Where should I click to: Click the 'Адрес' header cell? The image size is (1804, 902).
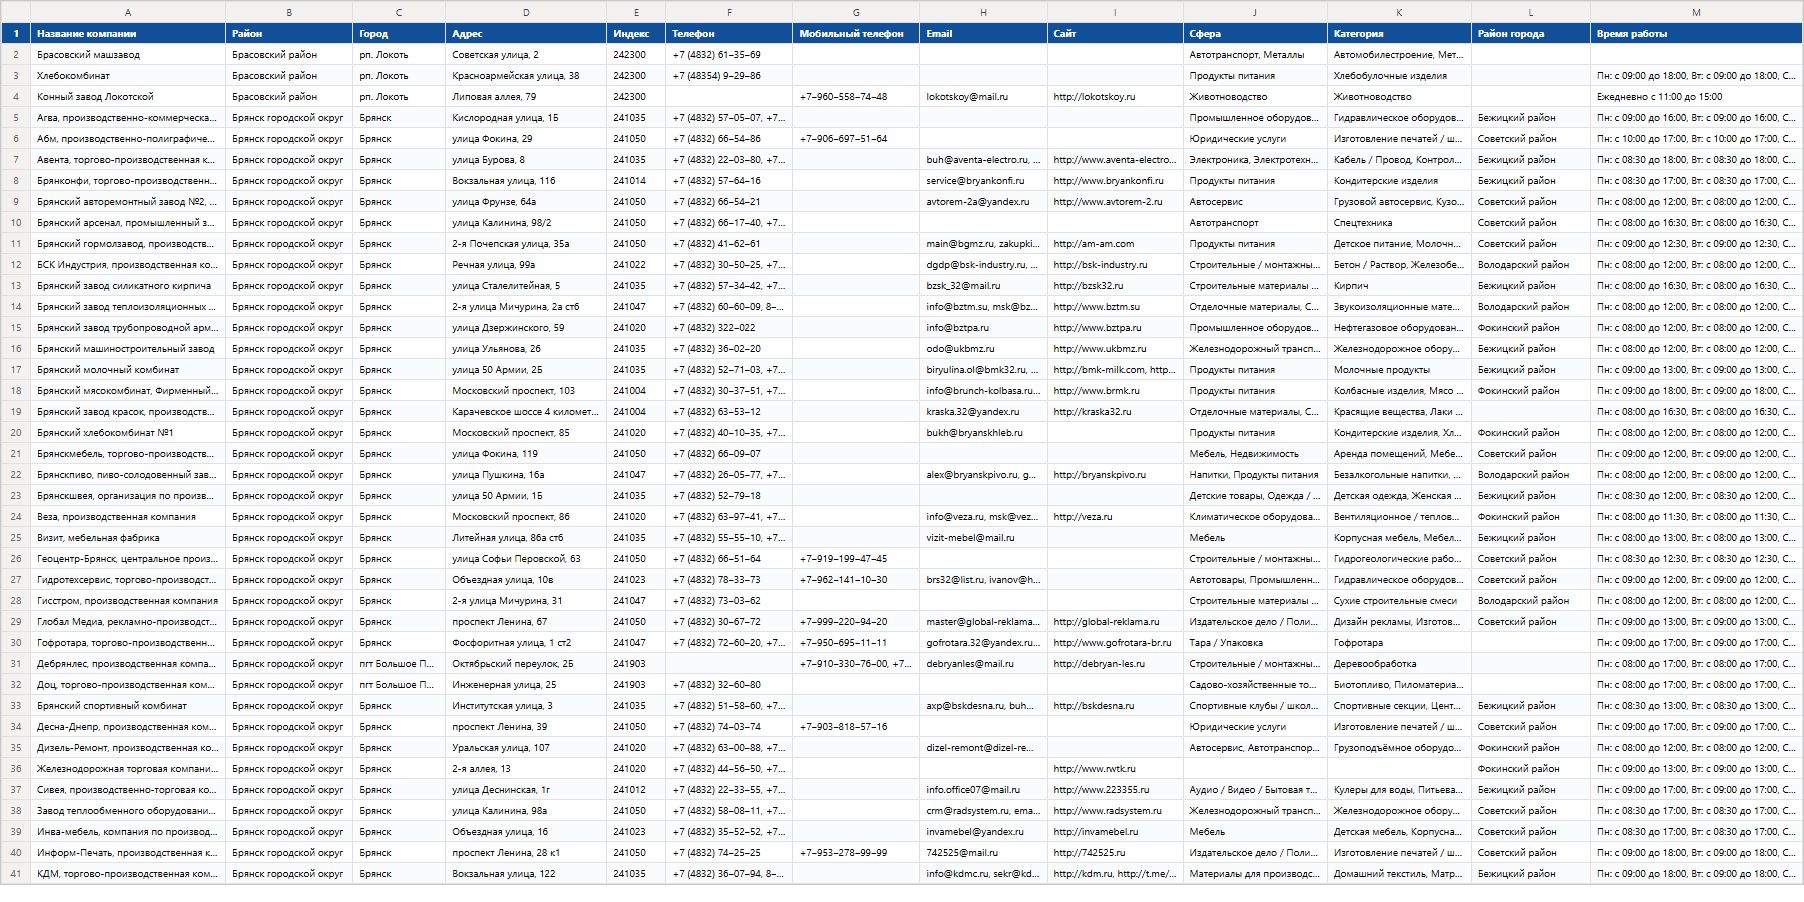click(526, 33)
